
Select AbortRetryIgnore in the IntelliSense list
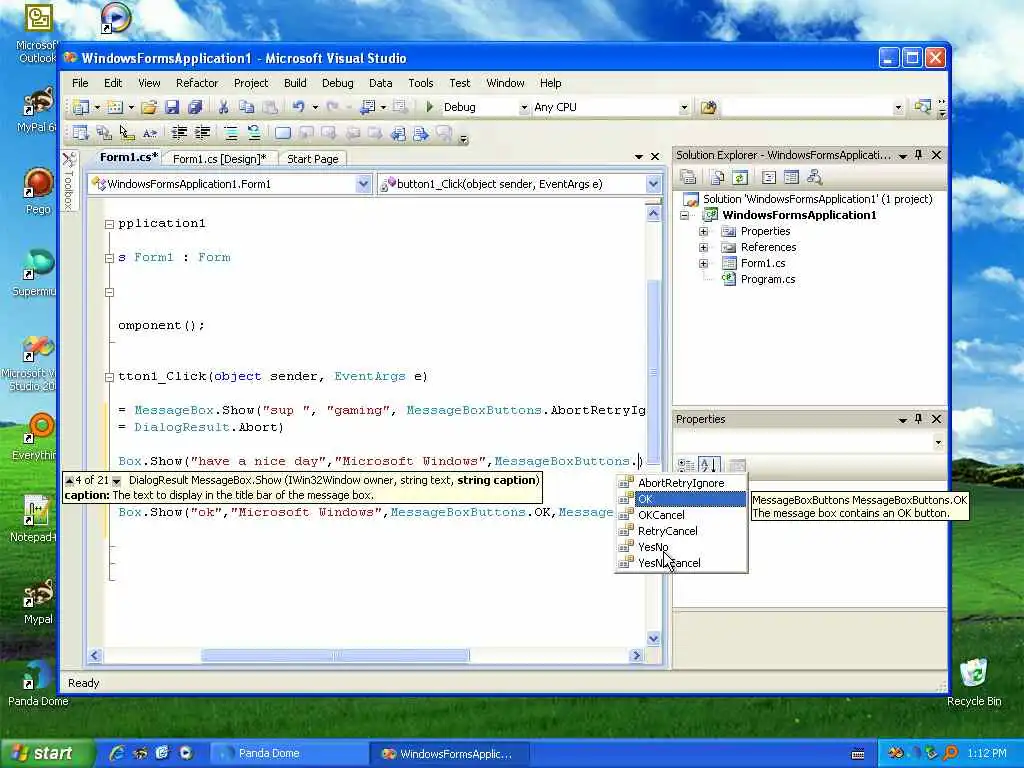[681, 483]
